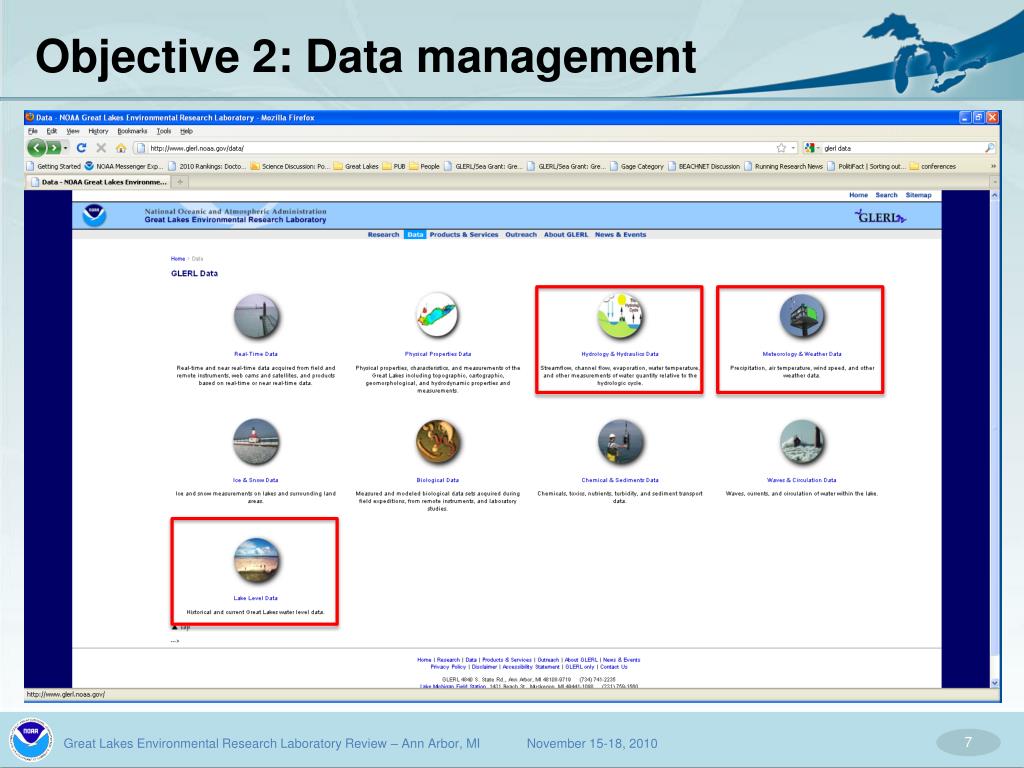Click the Meteorology & Weather Data link
This screenshot has height=768, width=1024.
tap(802, 354)
